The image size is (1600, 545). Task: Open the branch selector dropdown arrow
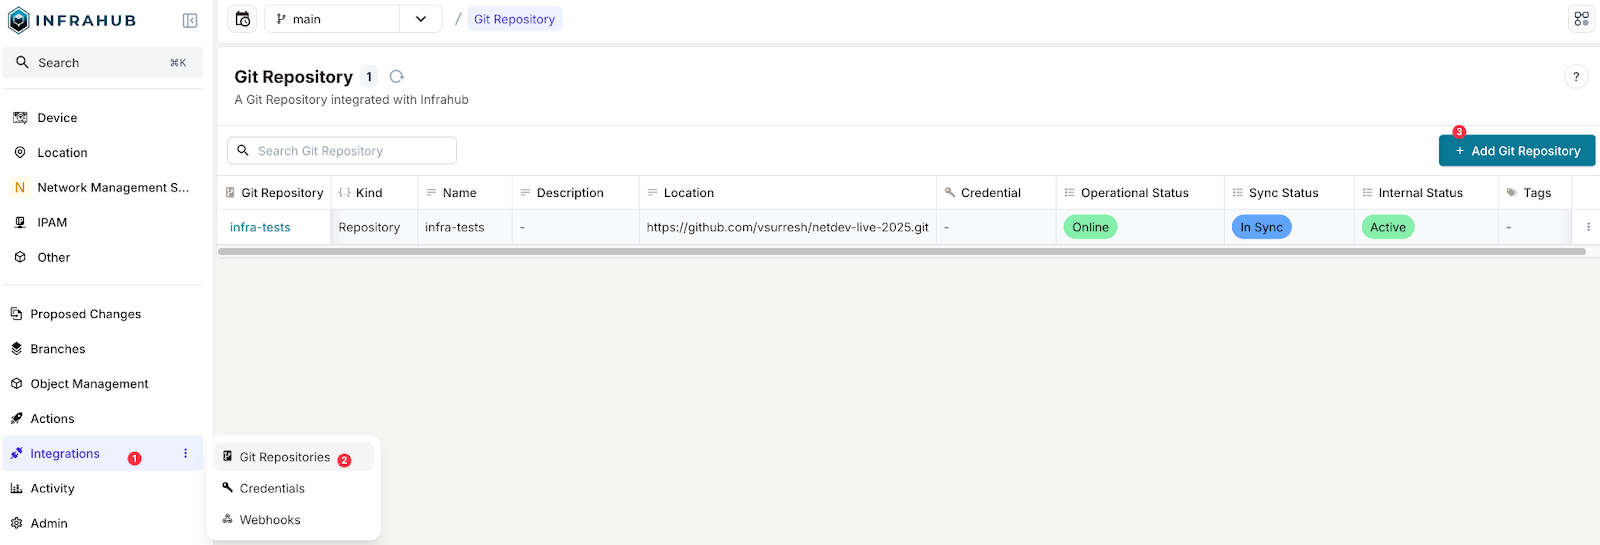tap(421, 19)
